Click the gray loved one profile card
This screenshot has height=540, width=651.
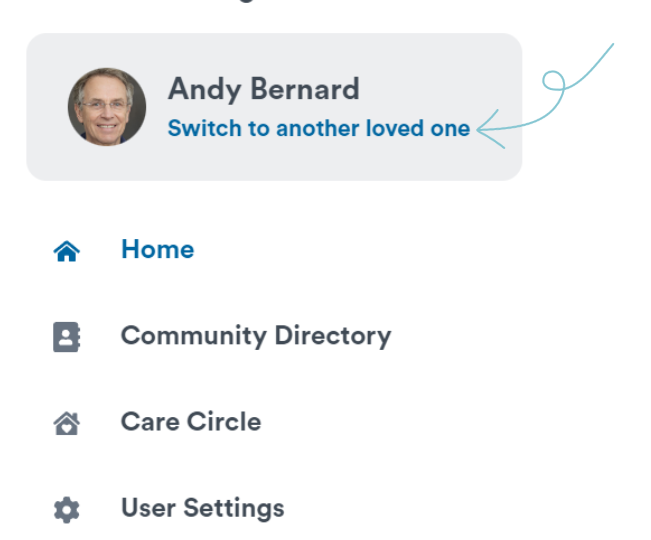point(274,107)
